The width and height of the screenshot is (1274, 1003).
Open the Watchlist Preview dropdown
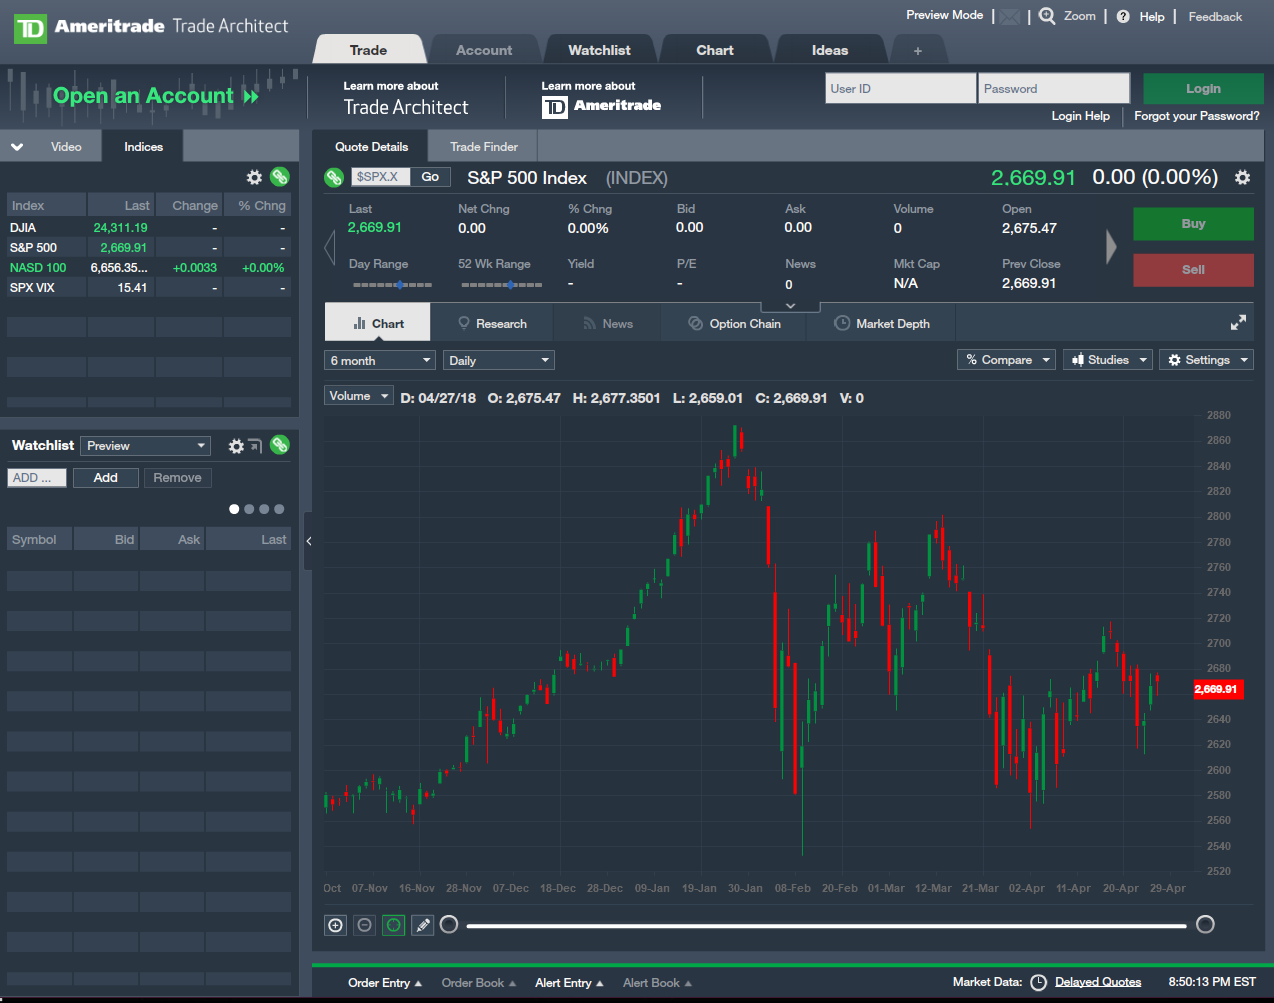pos(145,446)
